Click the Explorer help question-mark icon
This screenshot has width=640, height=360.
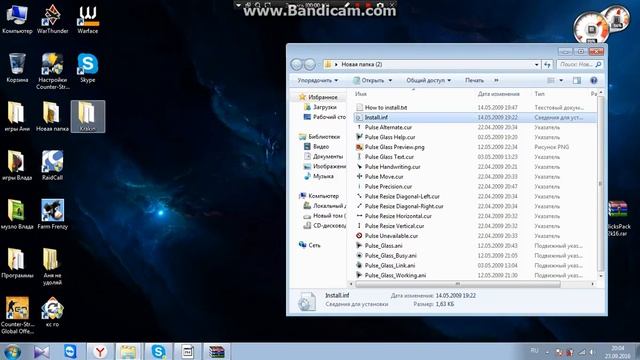click(593, 80)
